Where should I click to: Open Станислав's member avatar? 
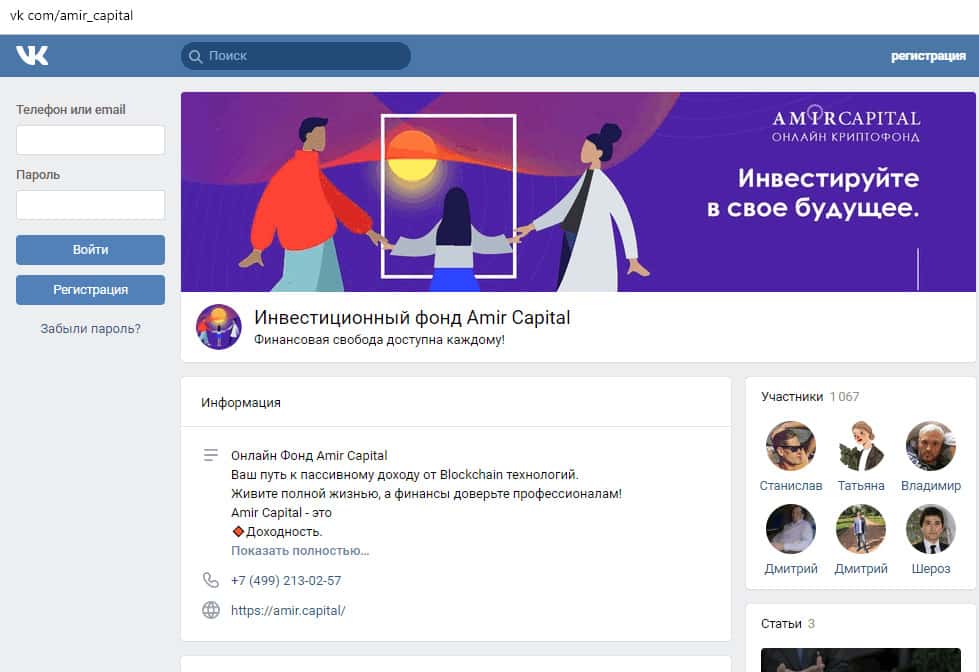[790, 446]
